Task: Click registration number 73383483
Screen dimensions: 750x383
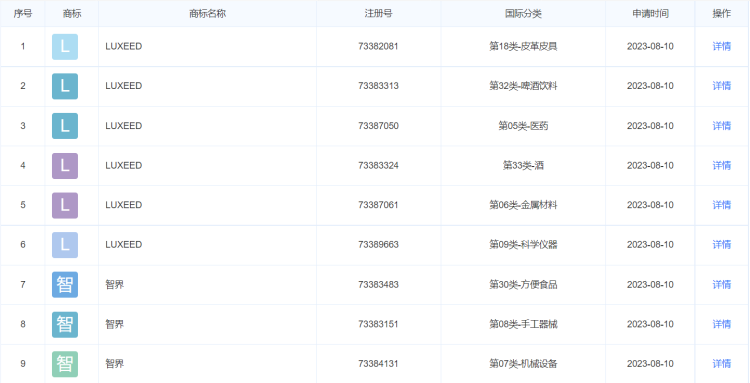Action: click(378, 285)
